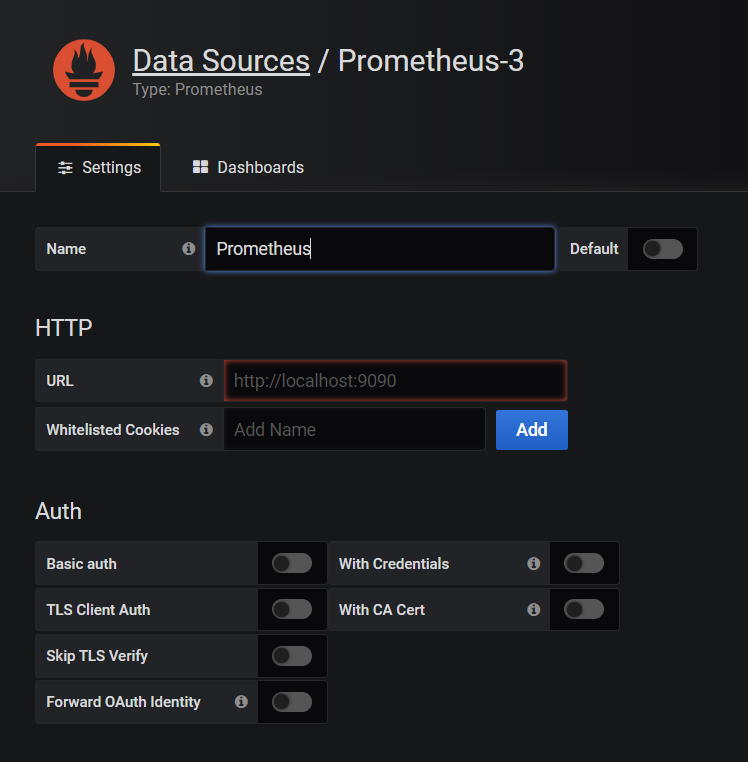748x762 pixels.
Task: Click the With CA Cert label text
Action: pos(382,610)
